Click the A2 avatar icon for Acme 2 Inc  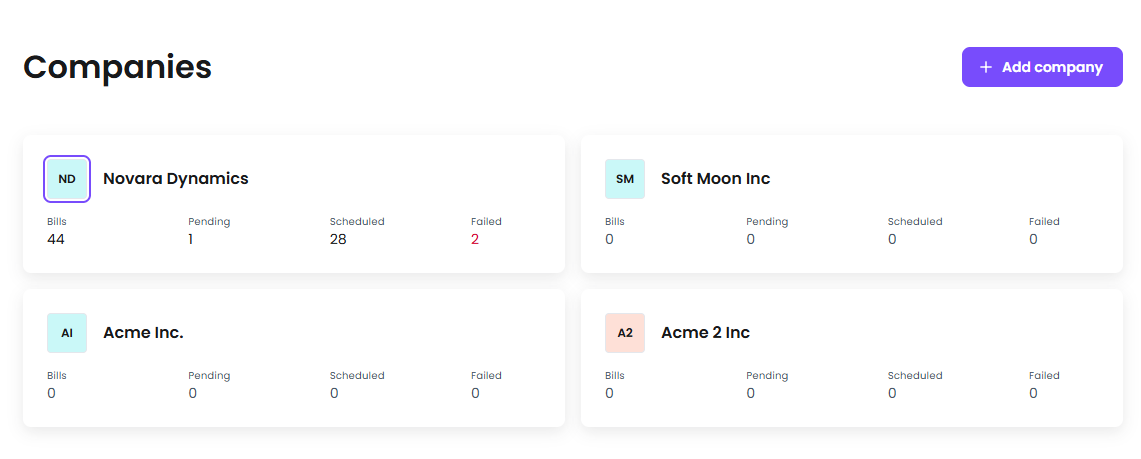coord(625,333)
